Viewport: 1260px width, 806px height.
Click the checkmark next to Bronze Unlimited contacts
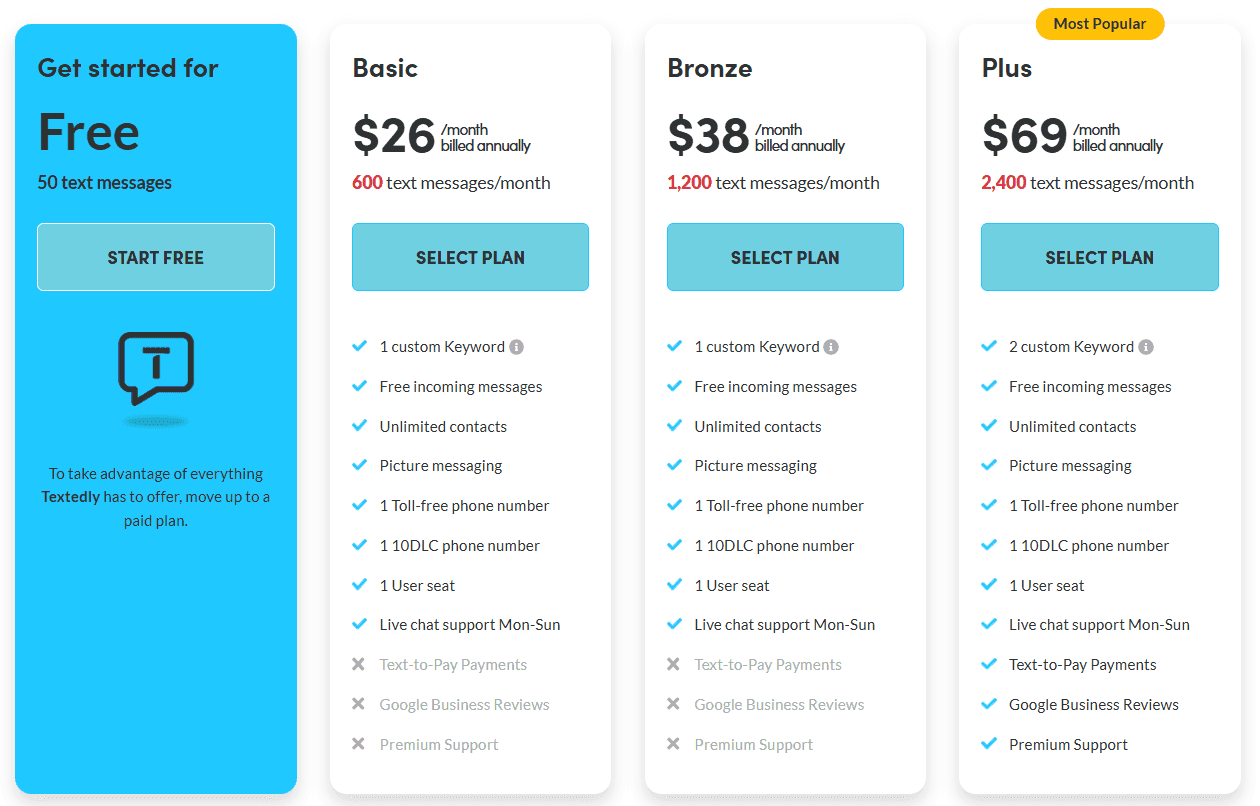pos(675,425)
